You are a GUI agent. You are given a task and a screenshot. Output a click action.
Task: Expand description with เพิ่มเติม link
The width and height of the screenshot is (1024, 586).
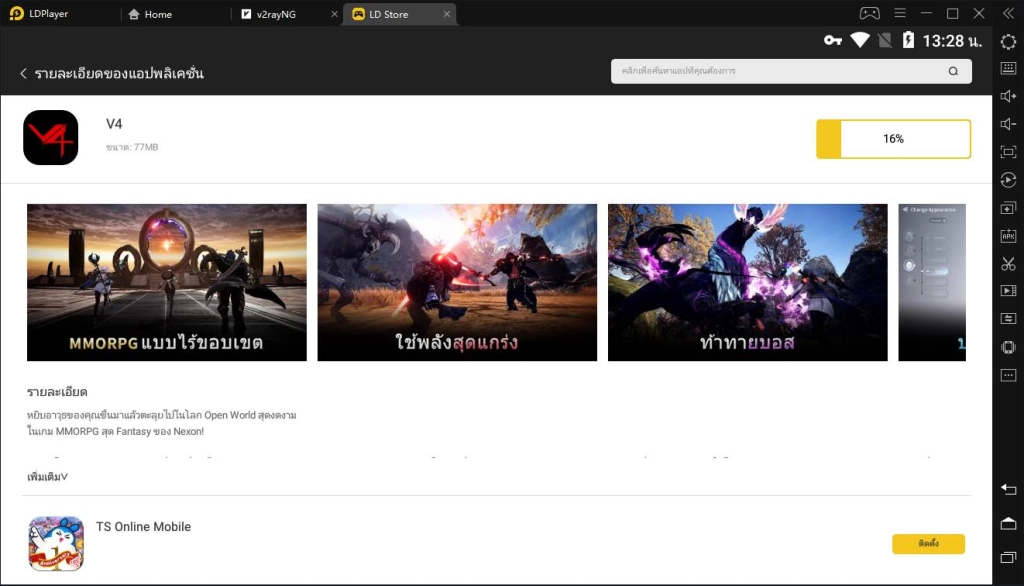point(47,476)
